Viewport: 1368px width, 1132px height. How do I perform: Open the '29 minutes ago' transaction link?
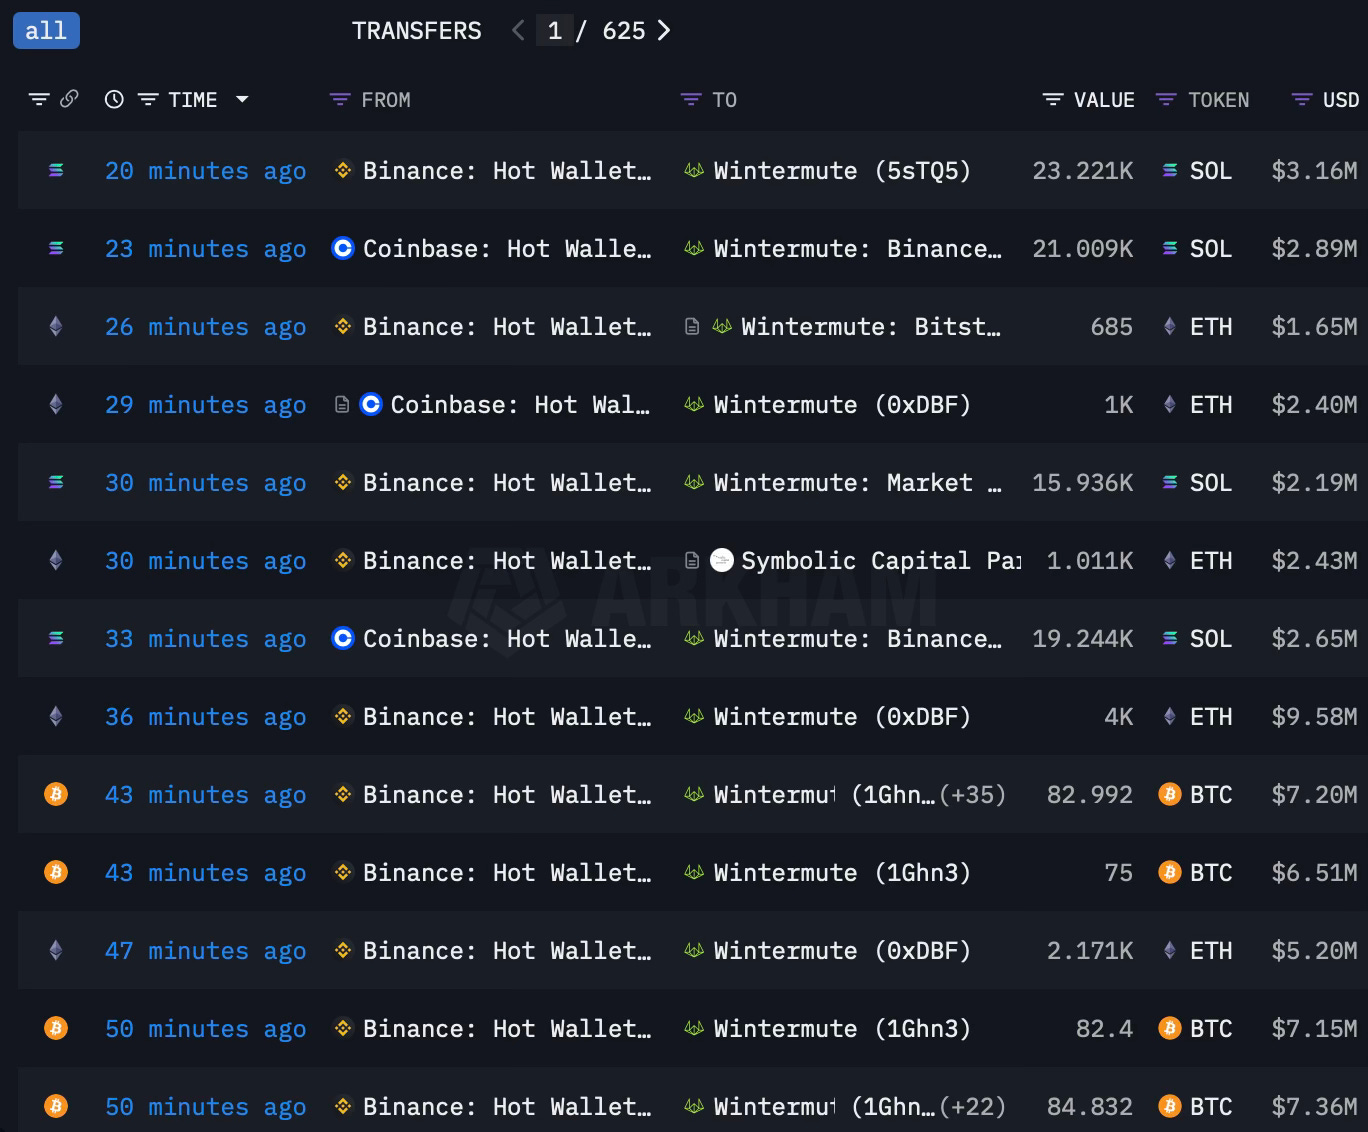205,405
